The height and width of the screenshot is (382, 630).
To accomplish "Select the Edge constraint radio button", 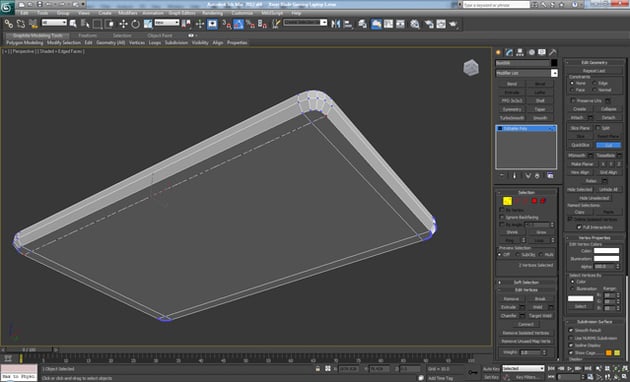I will pyautogui.click(x=595, y=83).
